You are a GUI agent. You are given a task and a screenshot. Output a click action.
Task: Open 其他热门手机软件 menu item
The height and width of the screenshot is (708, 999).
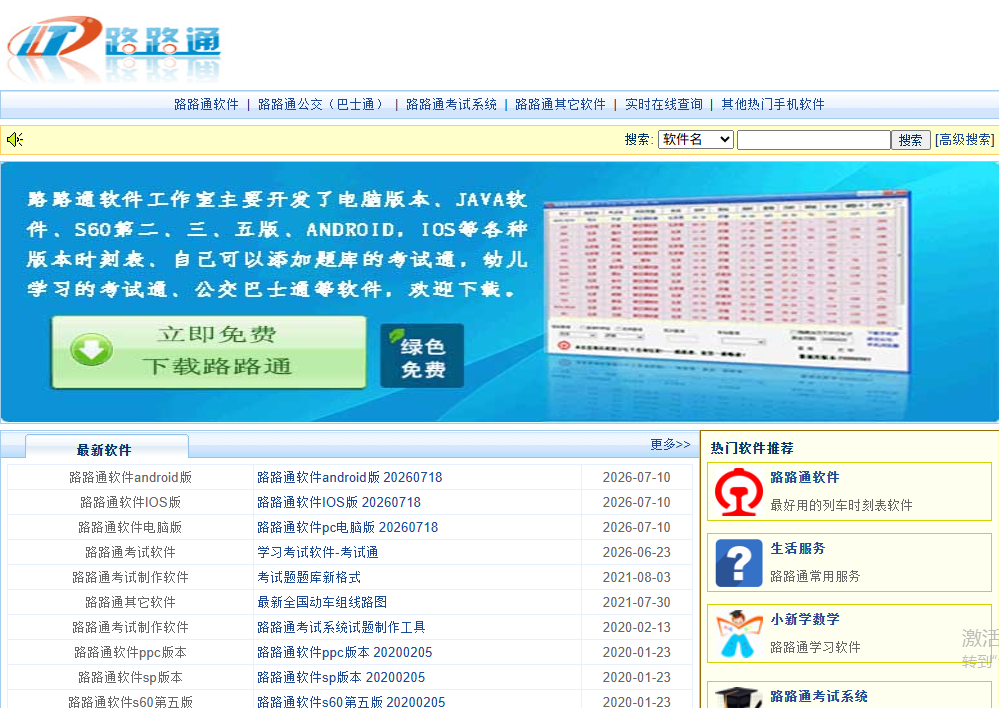tap(773, 105)
